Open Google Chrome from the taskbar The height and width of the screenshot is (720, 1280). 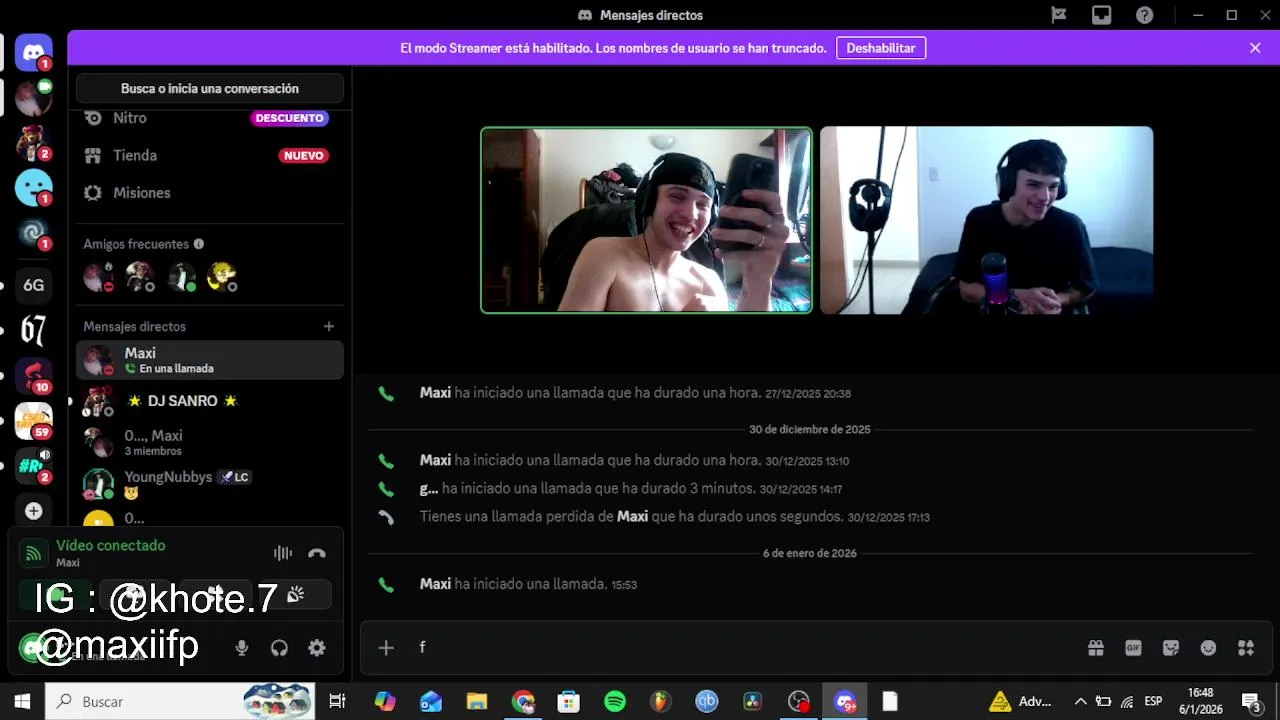tap(523, 701)
